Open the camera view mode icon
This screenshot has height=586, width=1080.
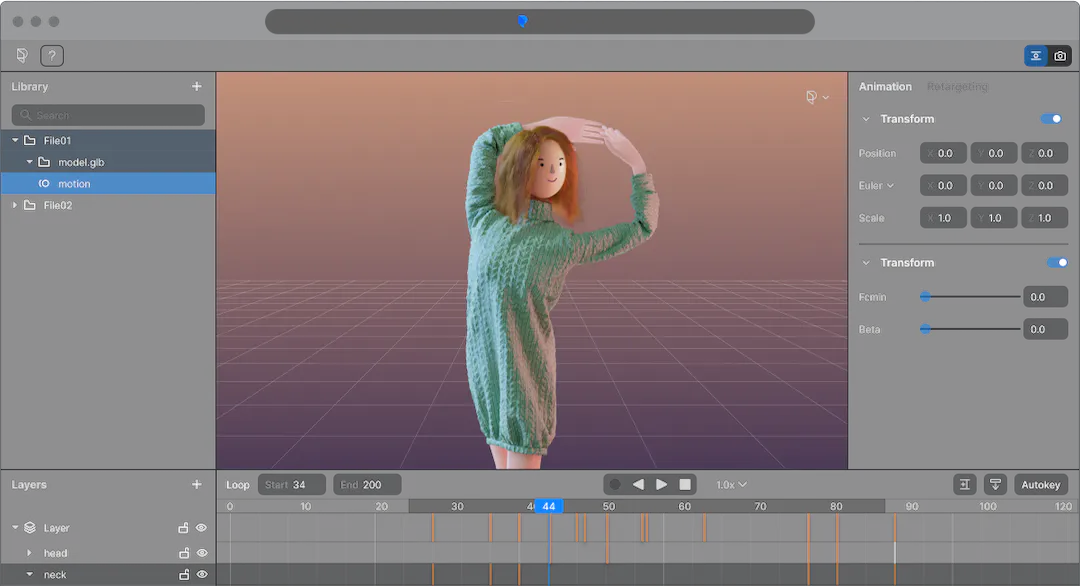(1060, 56)
